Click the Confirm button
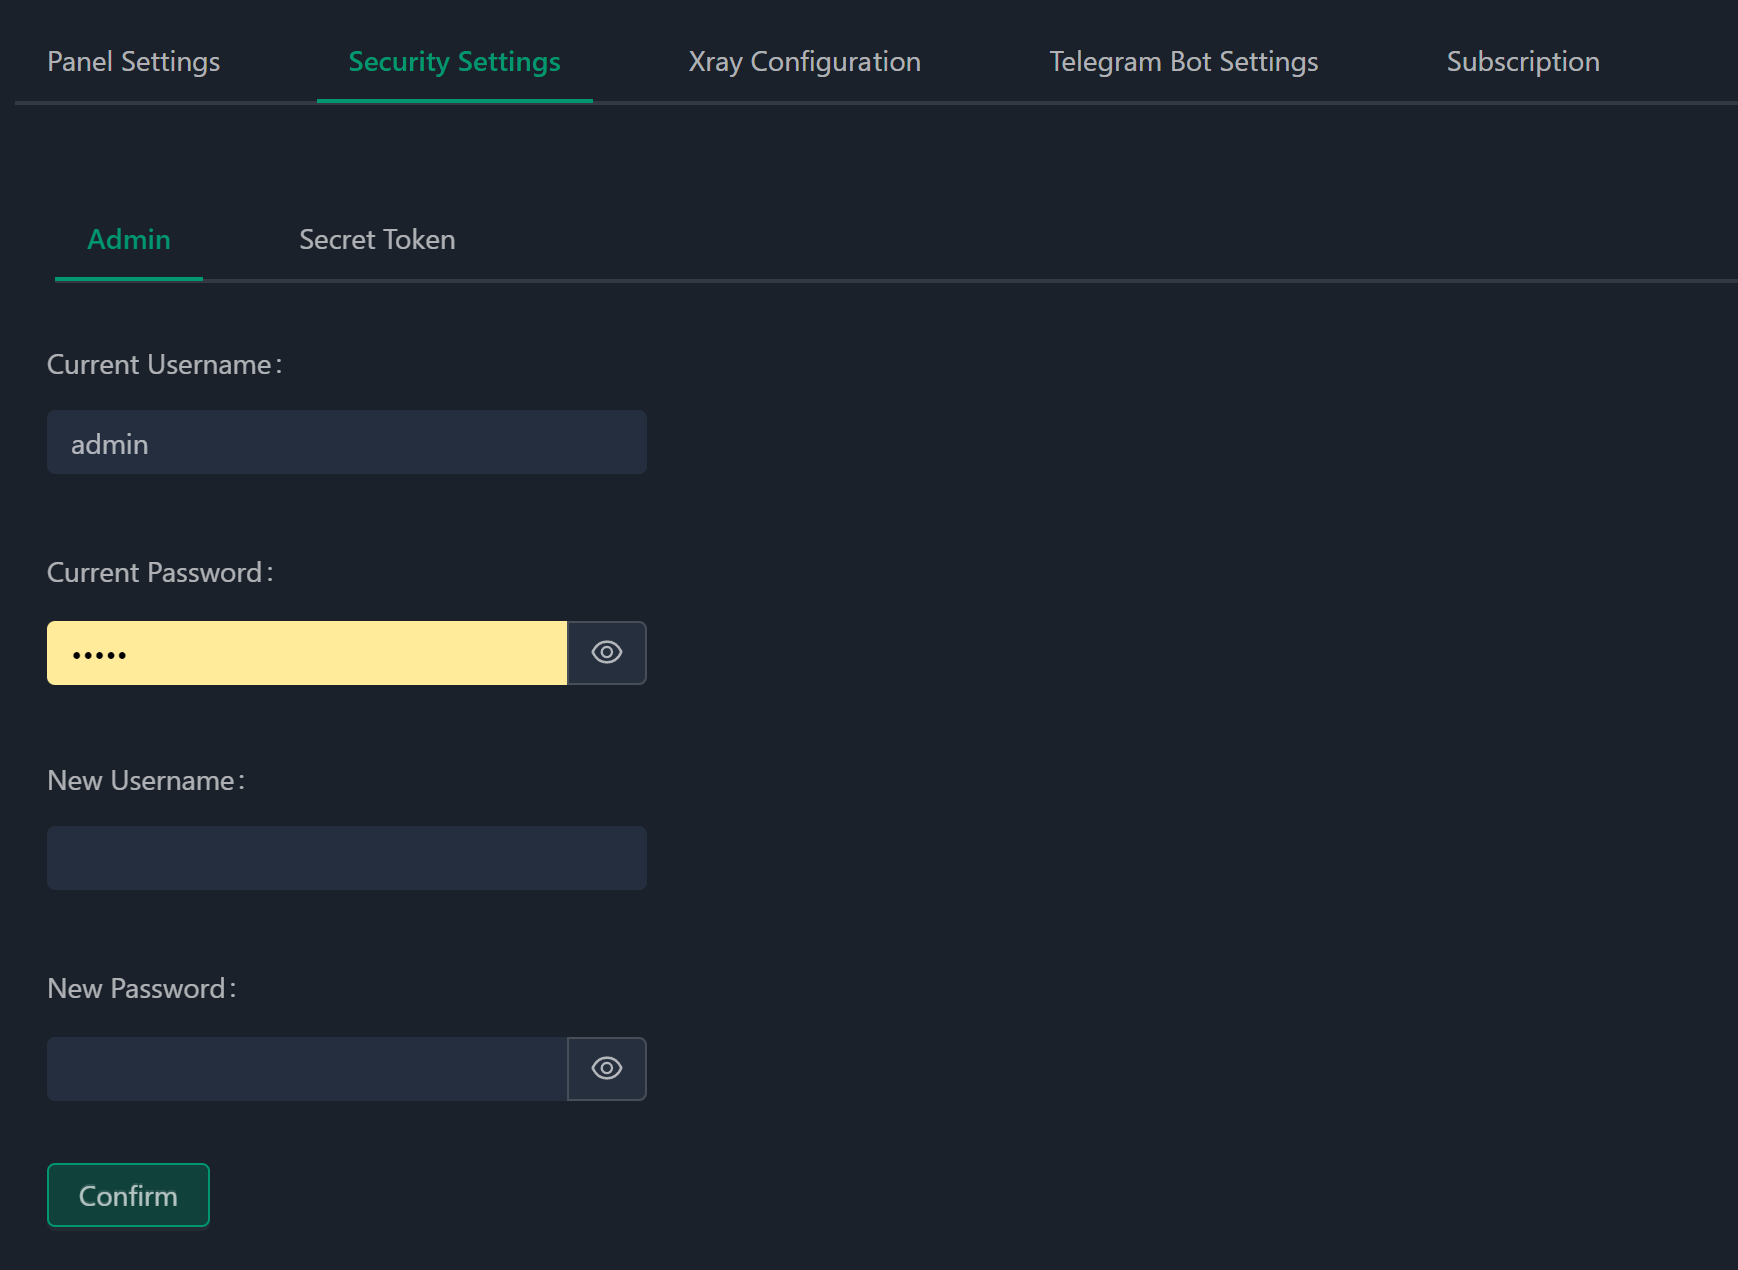This screenshot has height=1270, width=1738. [x=128, y=1195]
